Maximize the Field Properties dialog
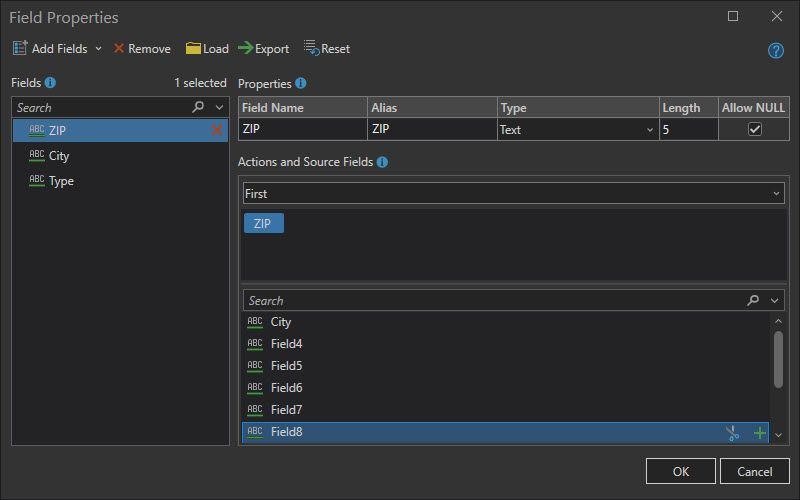 pyautogui.click(x=733, y=16)
